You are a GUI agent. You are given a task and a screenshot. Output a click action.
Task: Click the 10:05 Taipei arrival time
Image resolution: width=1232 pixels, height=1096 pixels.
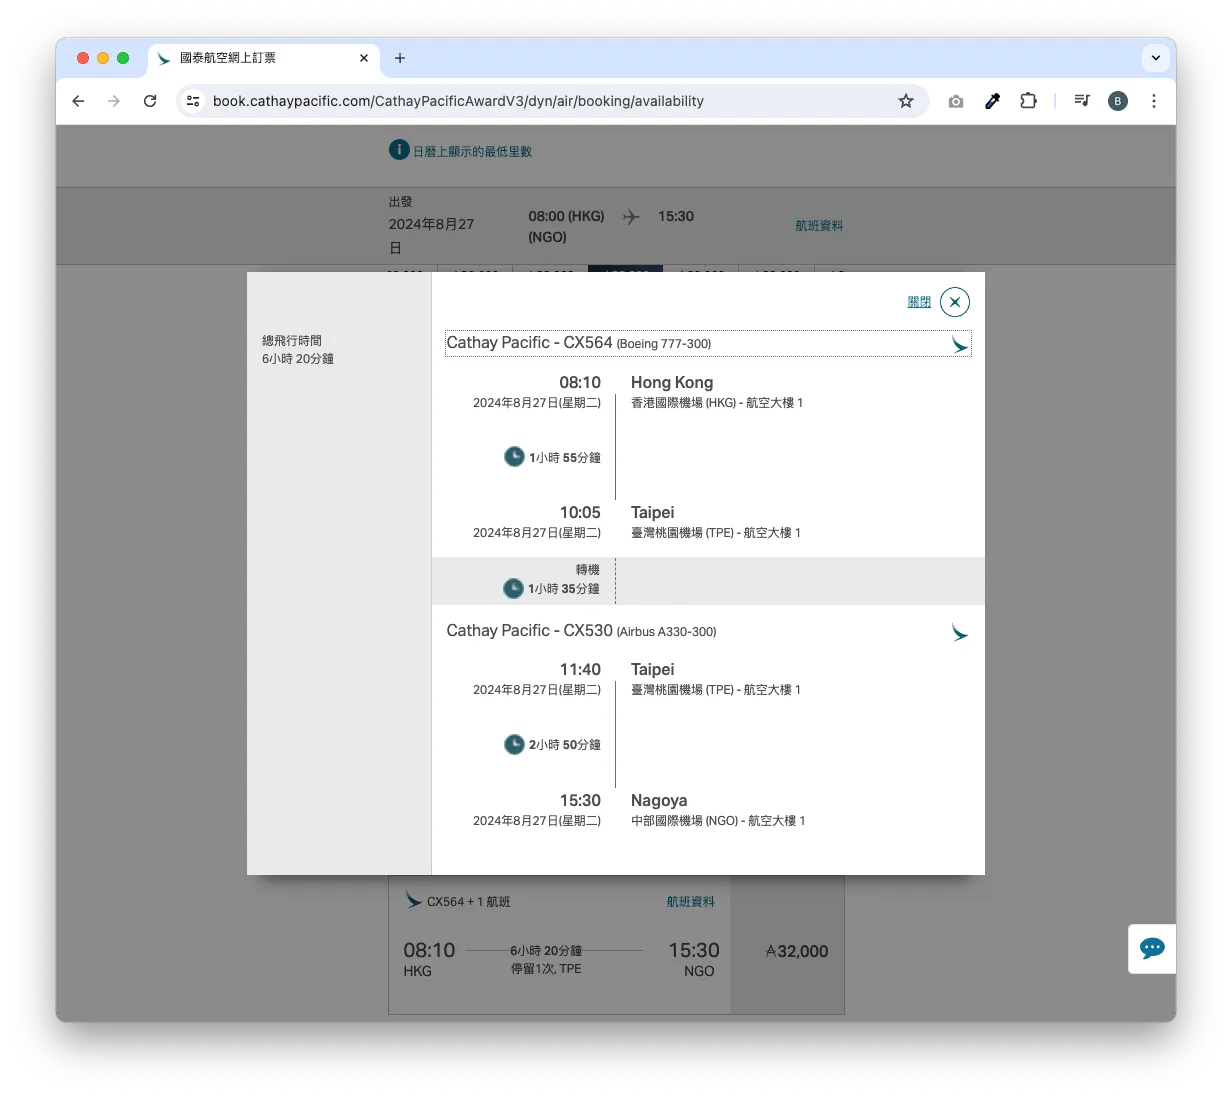tap(580, 512)
